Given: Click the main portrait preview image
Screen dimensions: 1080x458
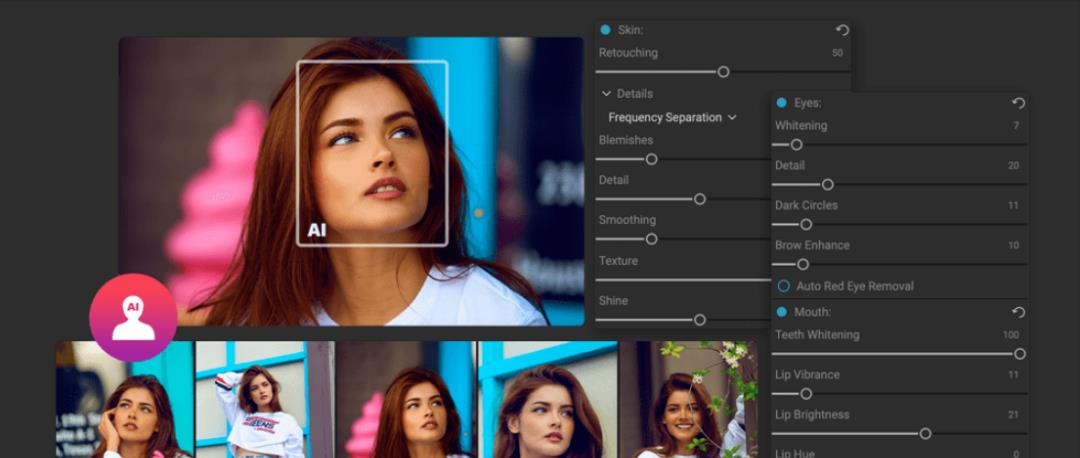Looking at the screenshot, I should (351, 181).
